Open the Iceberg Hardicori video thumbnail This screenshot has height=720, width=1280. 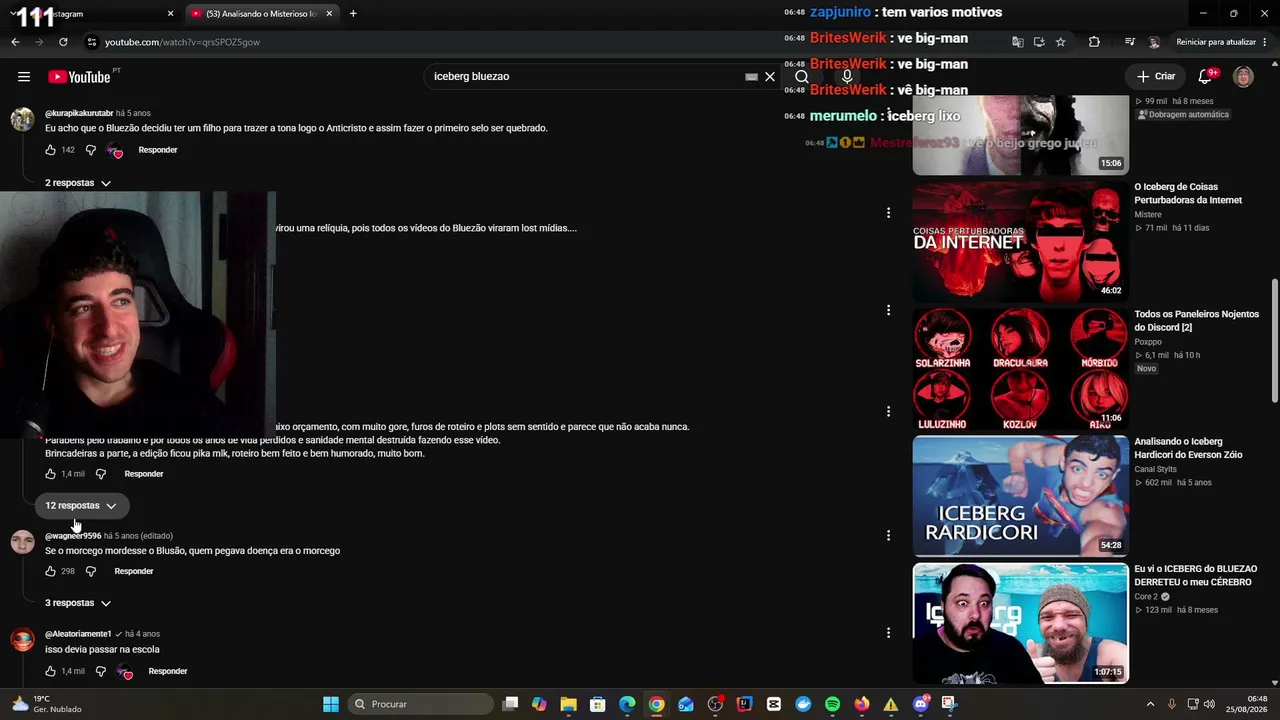coord(1020,496)
